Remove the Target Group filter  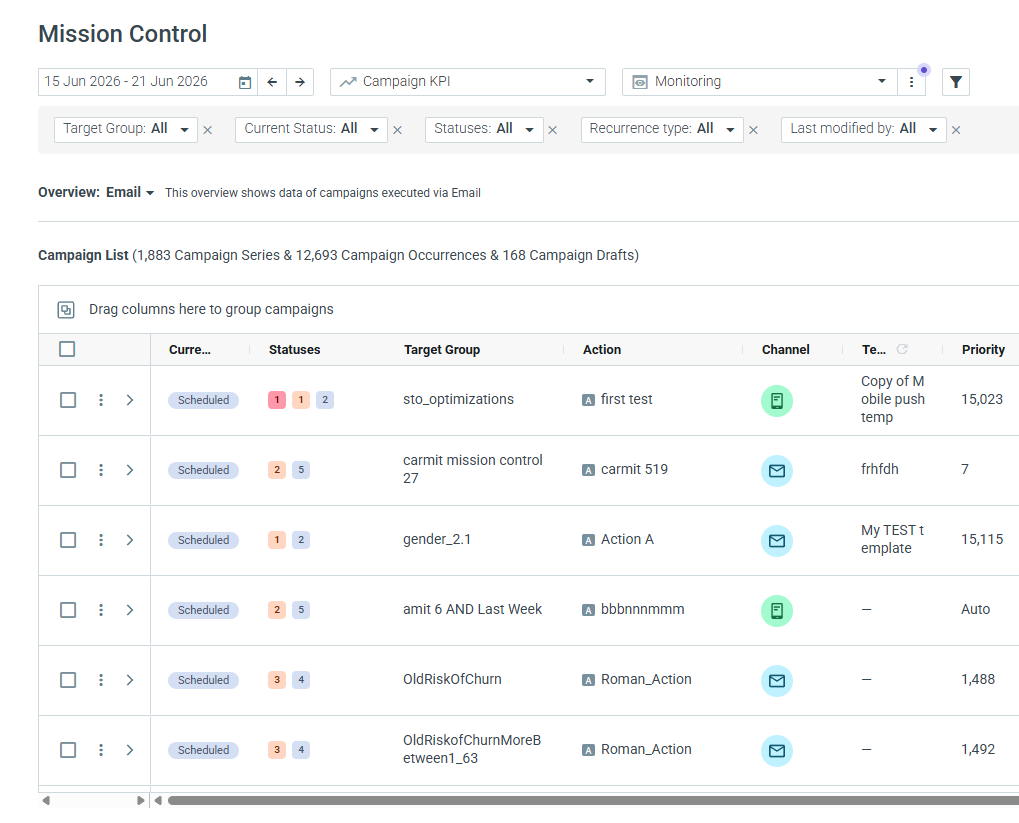pos(208,130)
